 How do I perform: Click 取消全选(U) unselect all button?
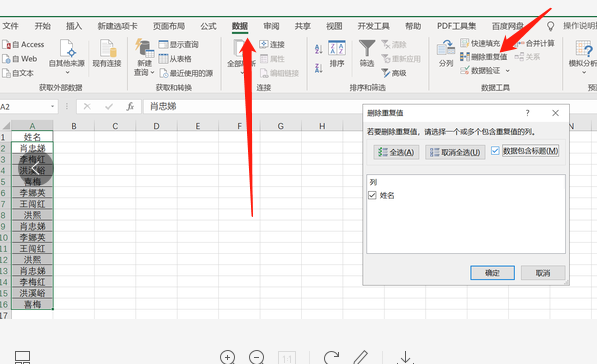[455, 152]
